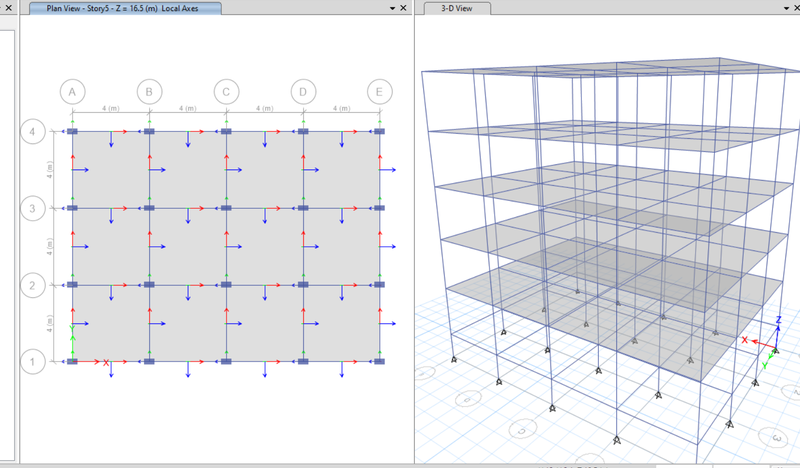
Task: Select the column at grid C-4
Action: click(226, 131)
